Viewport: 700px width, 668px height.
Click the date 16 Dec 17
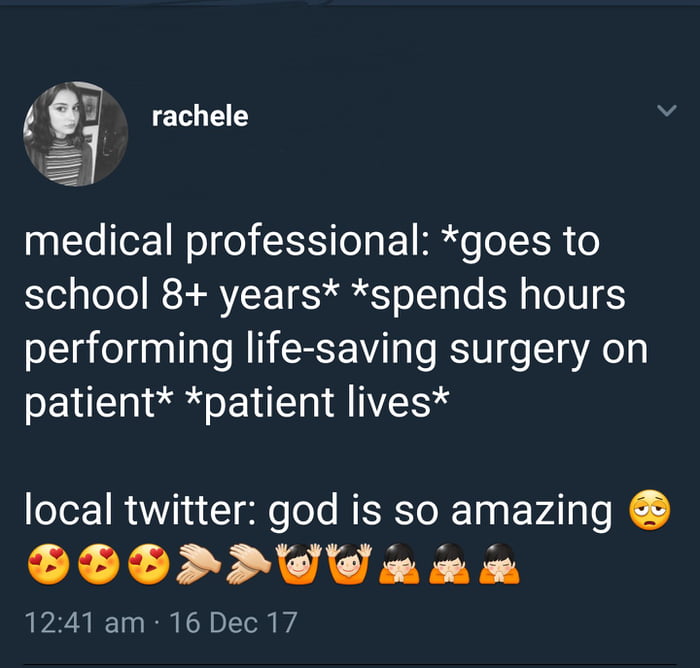(x=233, y=622)
